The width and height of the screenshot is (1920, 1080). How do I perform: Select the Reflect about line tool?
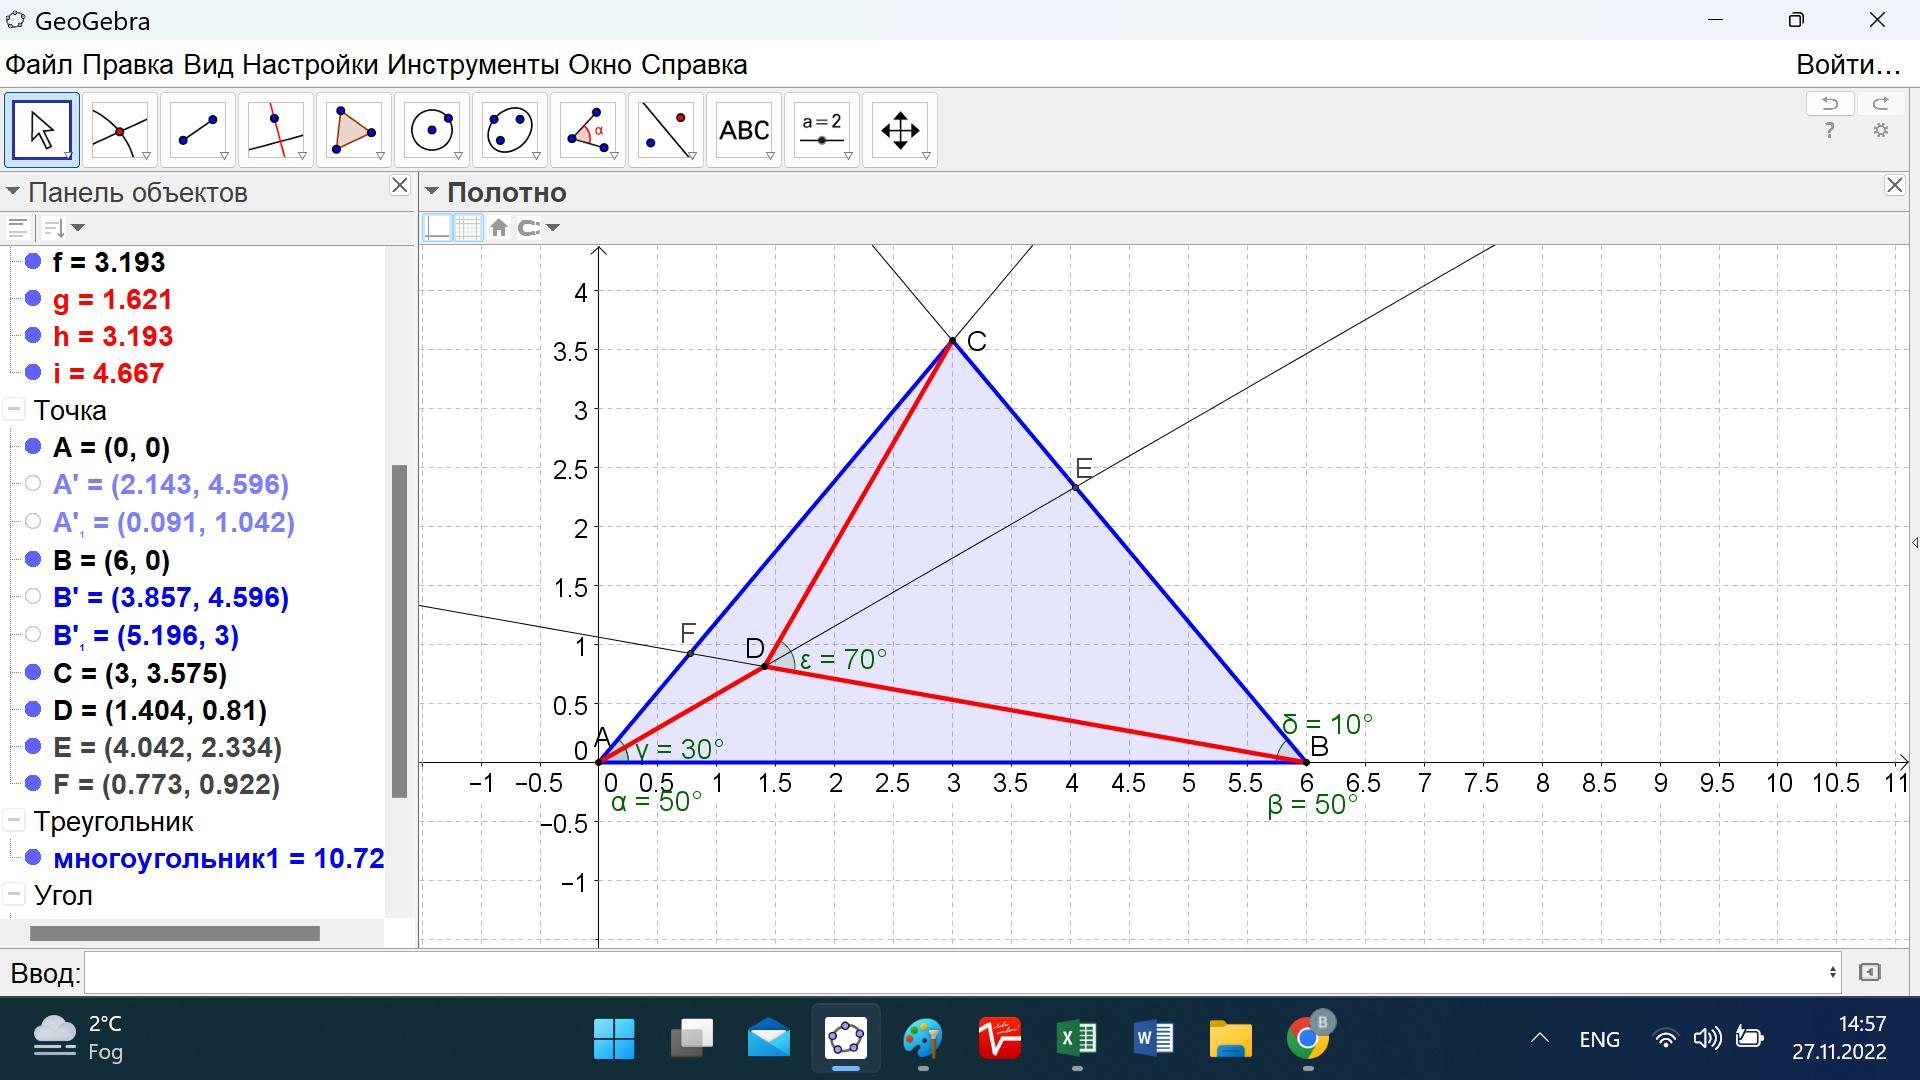coord(666,130)
